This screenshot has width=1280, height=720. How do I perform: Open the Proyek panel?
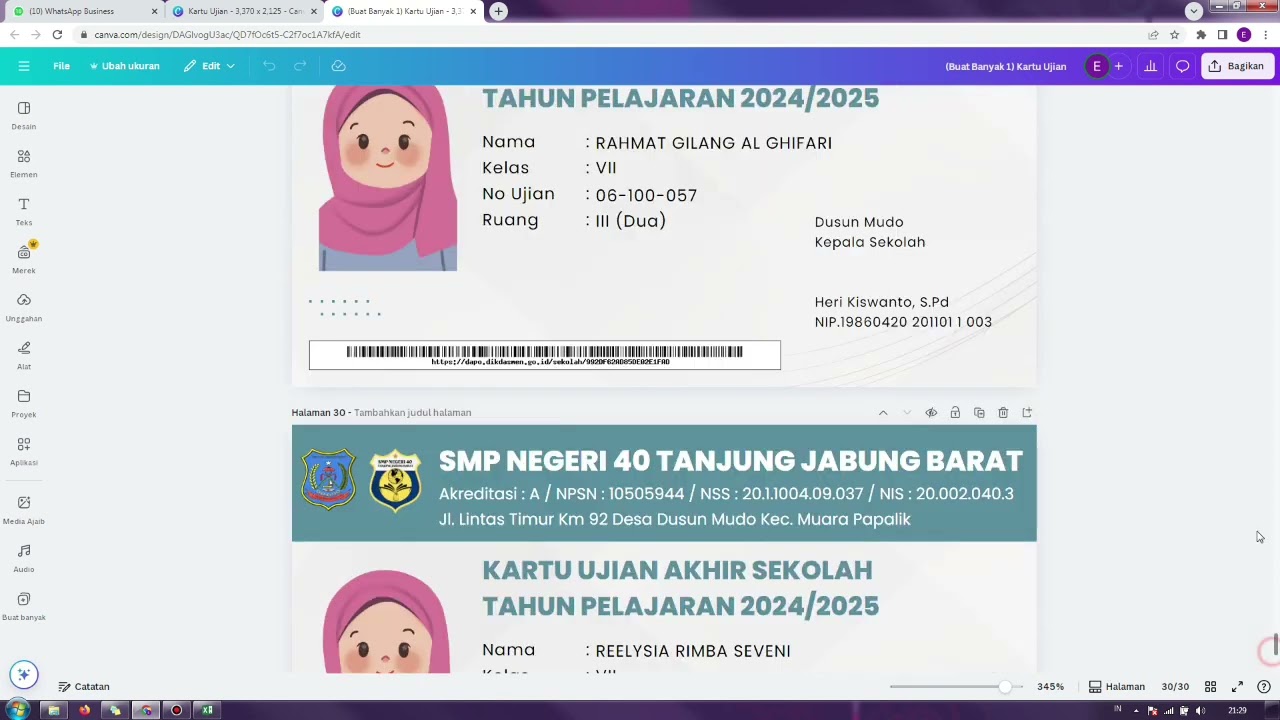pyautogui.click(x=24, y=404)
